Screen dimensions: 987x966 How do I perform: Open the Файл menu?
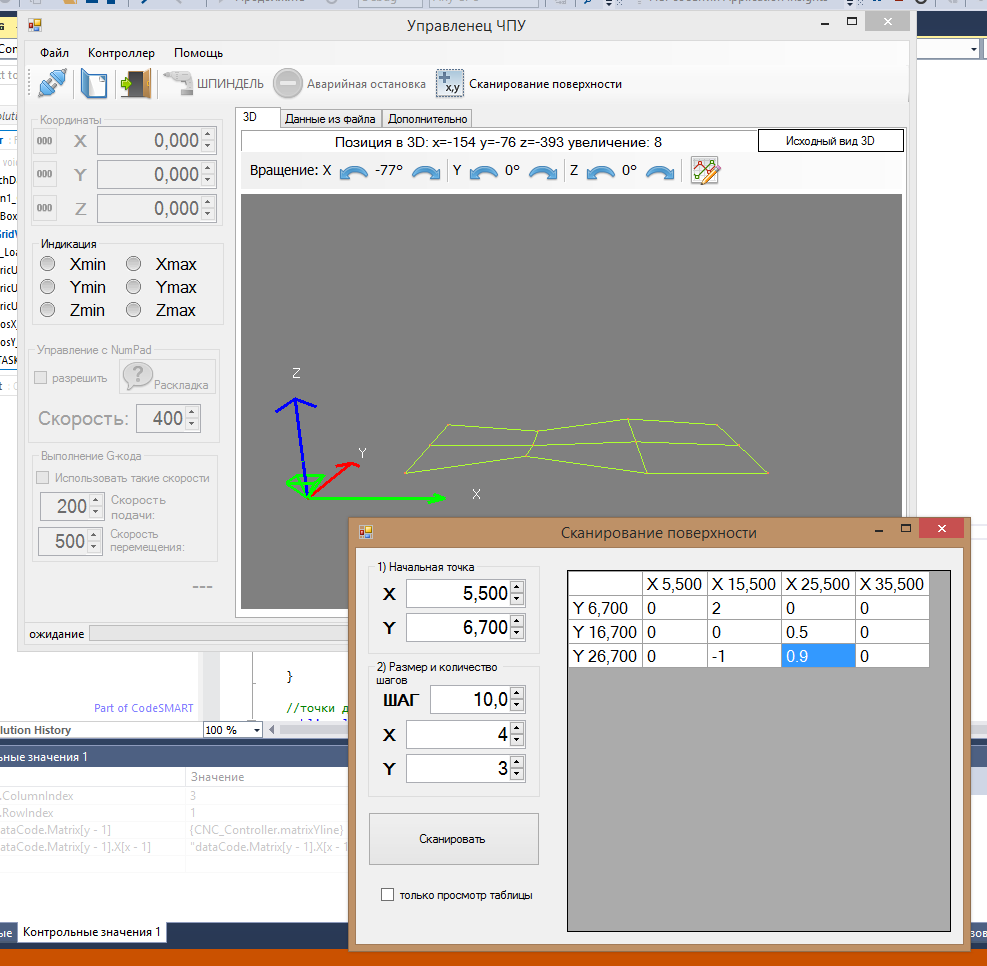54,53
